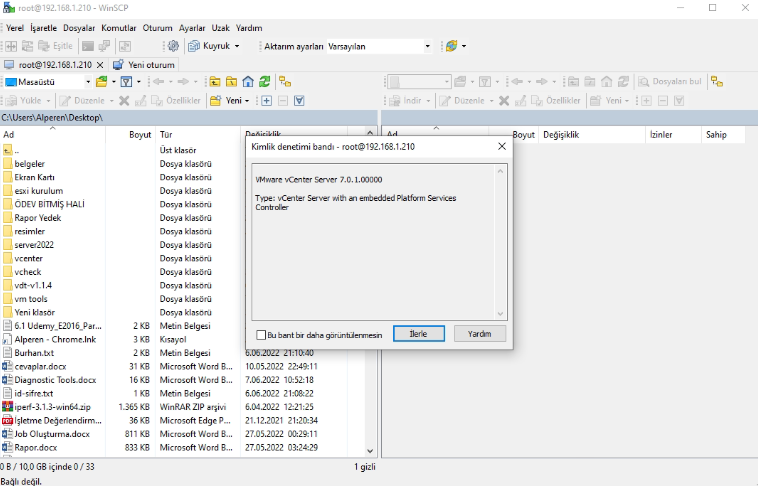Click remote parent directory icon
Image resolution: width=758 pixels, height=486 pixels.
click(x=574, y=82)
